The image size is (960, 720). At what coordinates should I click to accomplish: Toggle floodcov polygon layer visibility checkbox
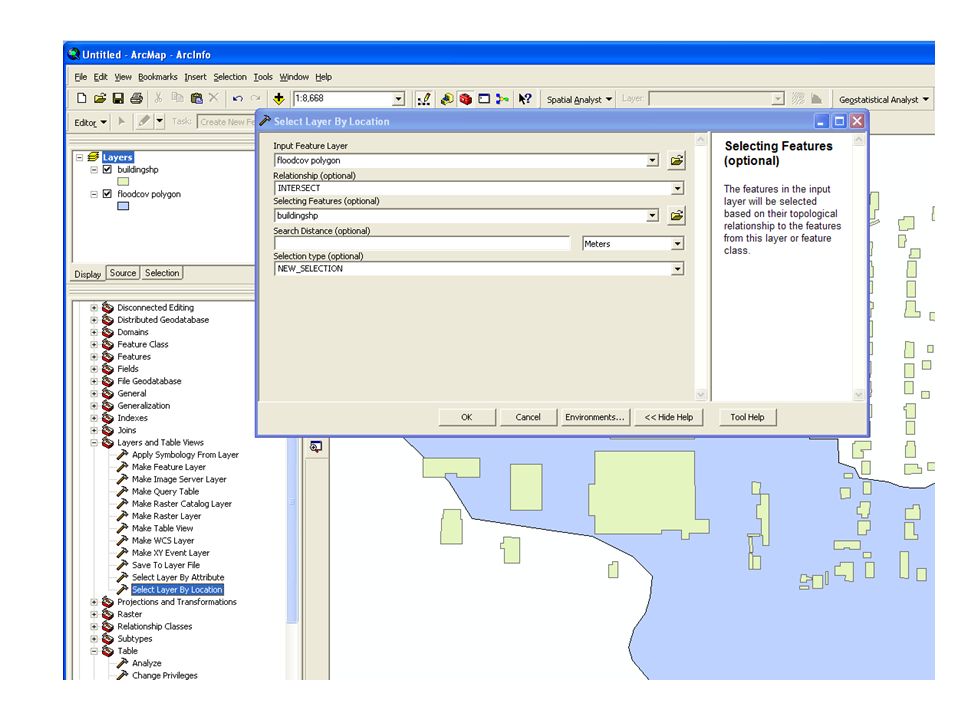click(107, 194)
